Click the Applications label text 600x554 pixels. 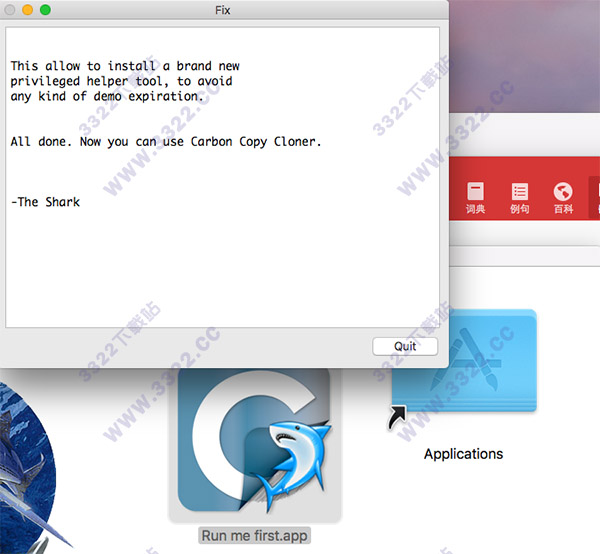tap(463, 454)
